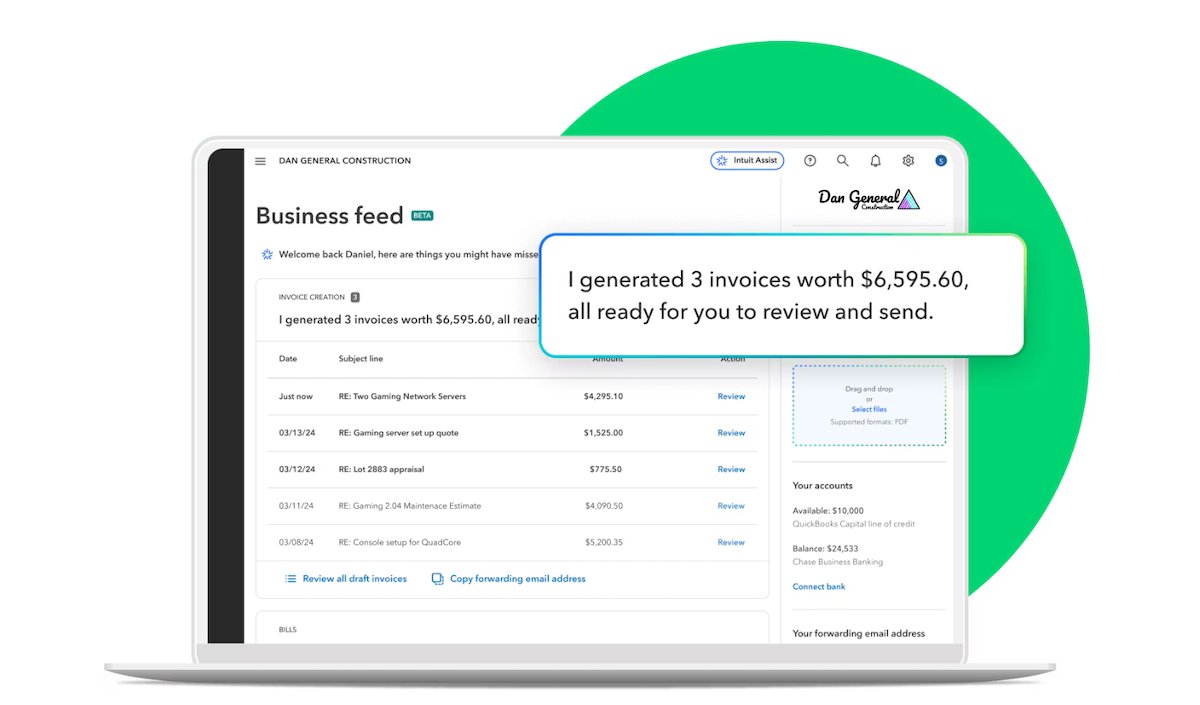
Task: Review the Gaming 2.04 Maintenace Estimate invoice
Action: (731, 506)
